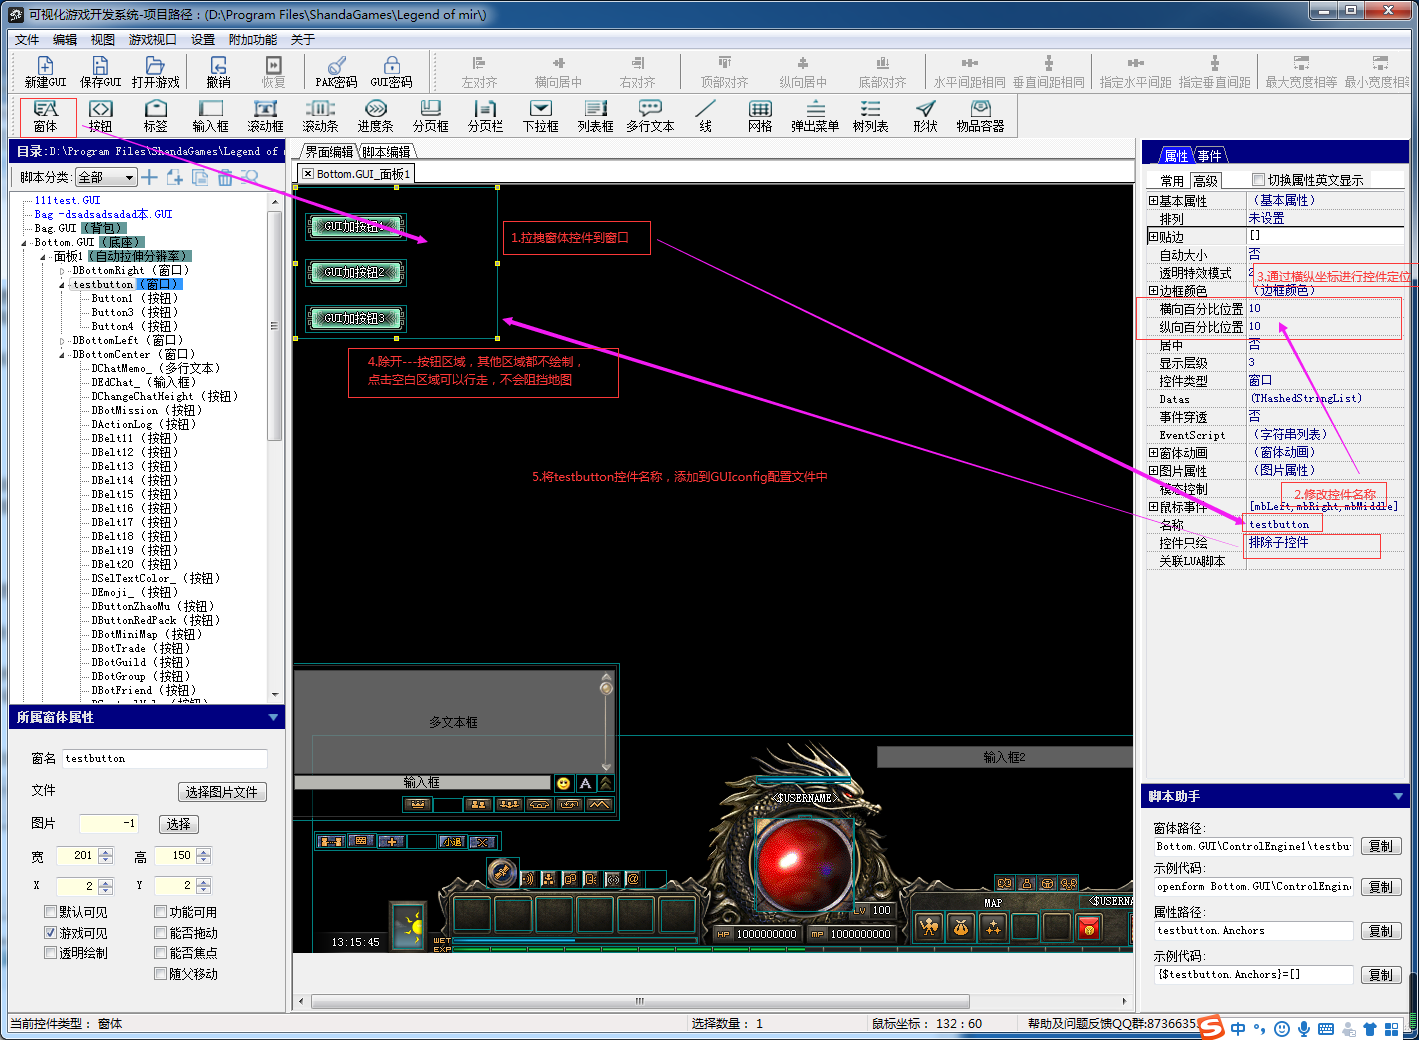Screen dimensions: 1419x1040
Task: Collapse the 脚本助手 panel arrow
Action: click(1398, 796)
